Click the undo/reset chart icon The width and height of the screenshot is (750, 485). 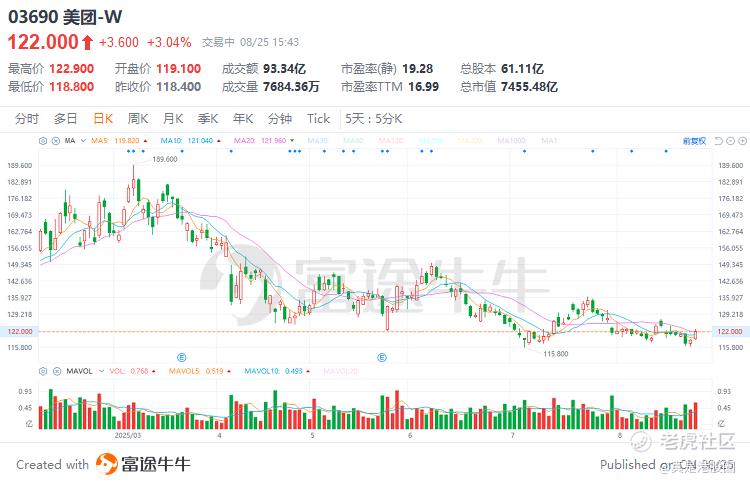[x=718, y=141]
